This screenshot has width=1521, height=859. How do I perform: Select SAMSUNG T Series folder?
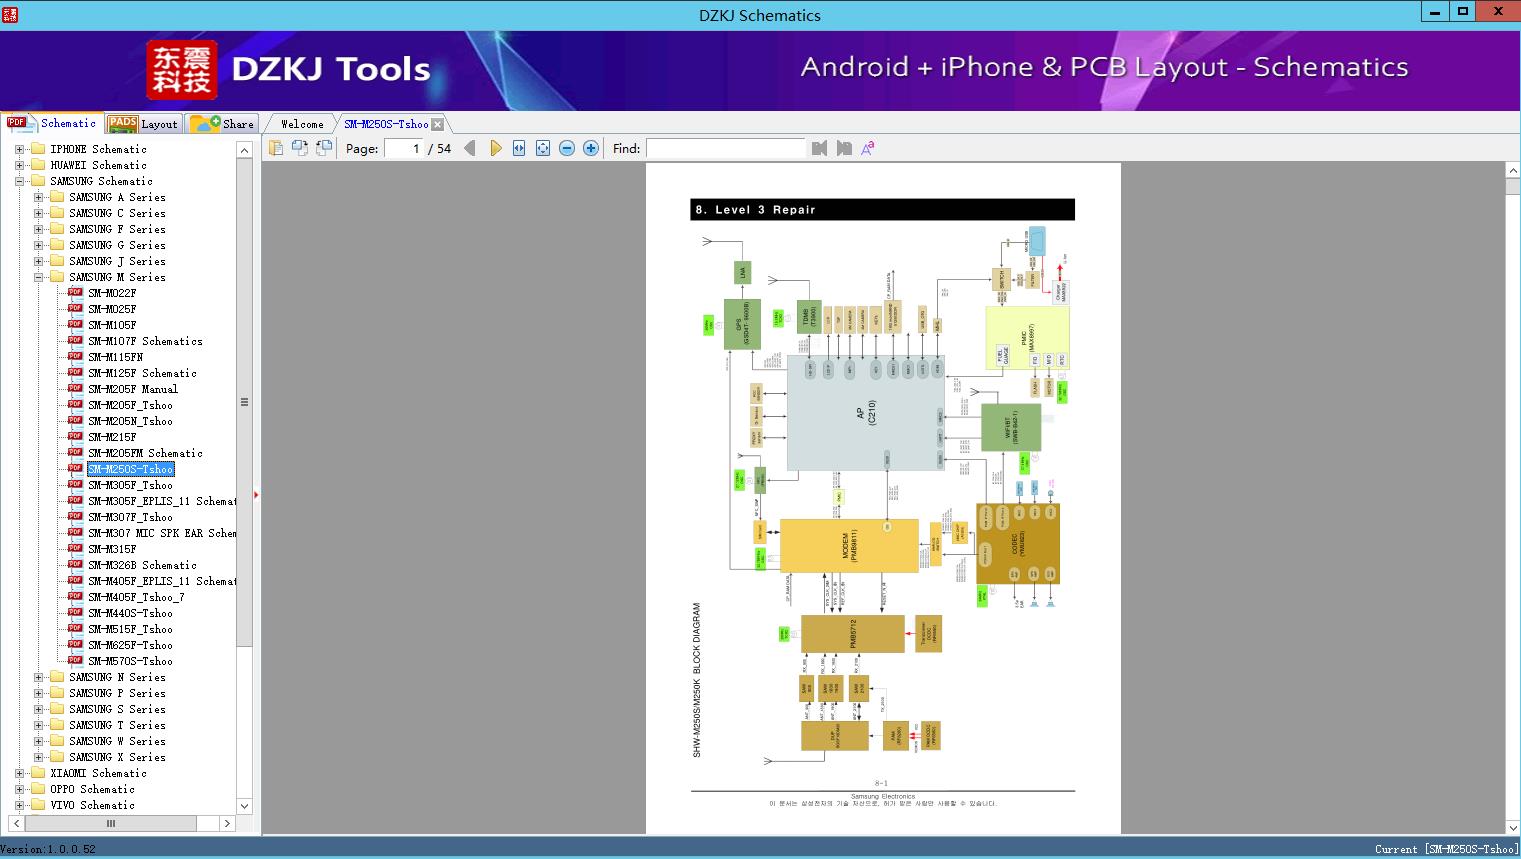click(117, 725)
